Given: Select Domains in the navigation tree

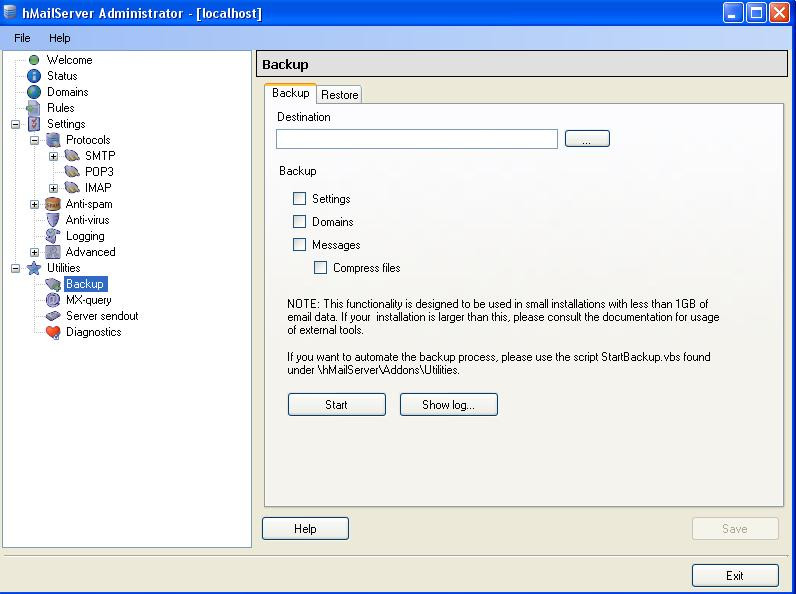Looking at the screenshot, I should click(68, 92).
